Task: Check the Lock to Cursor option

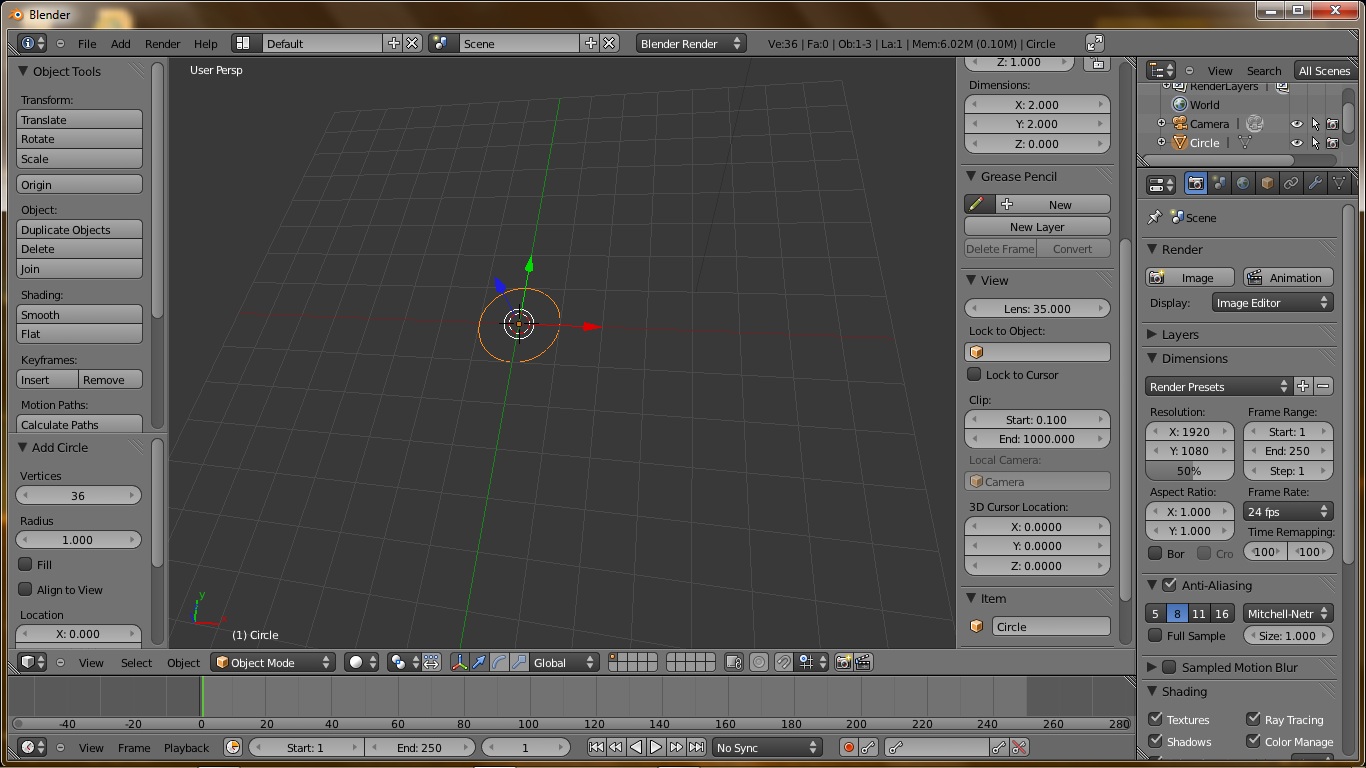Action: [974, 374]
